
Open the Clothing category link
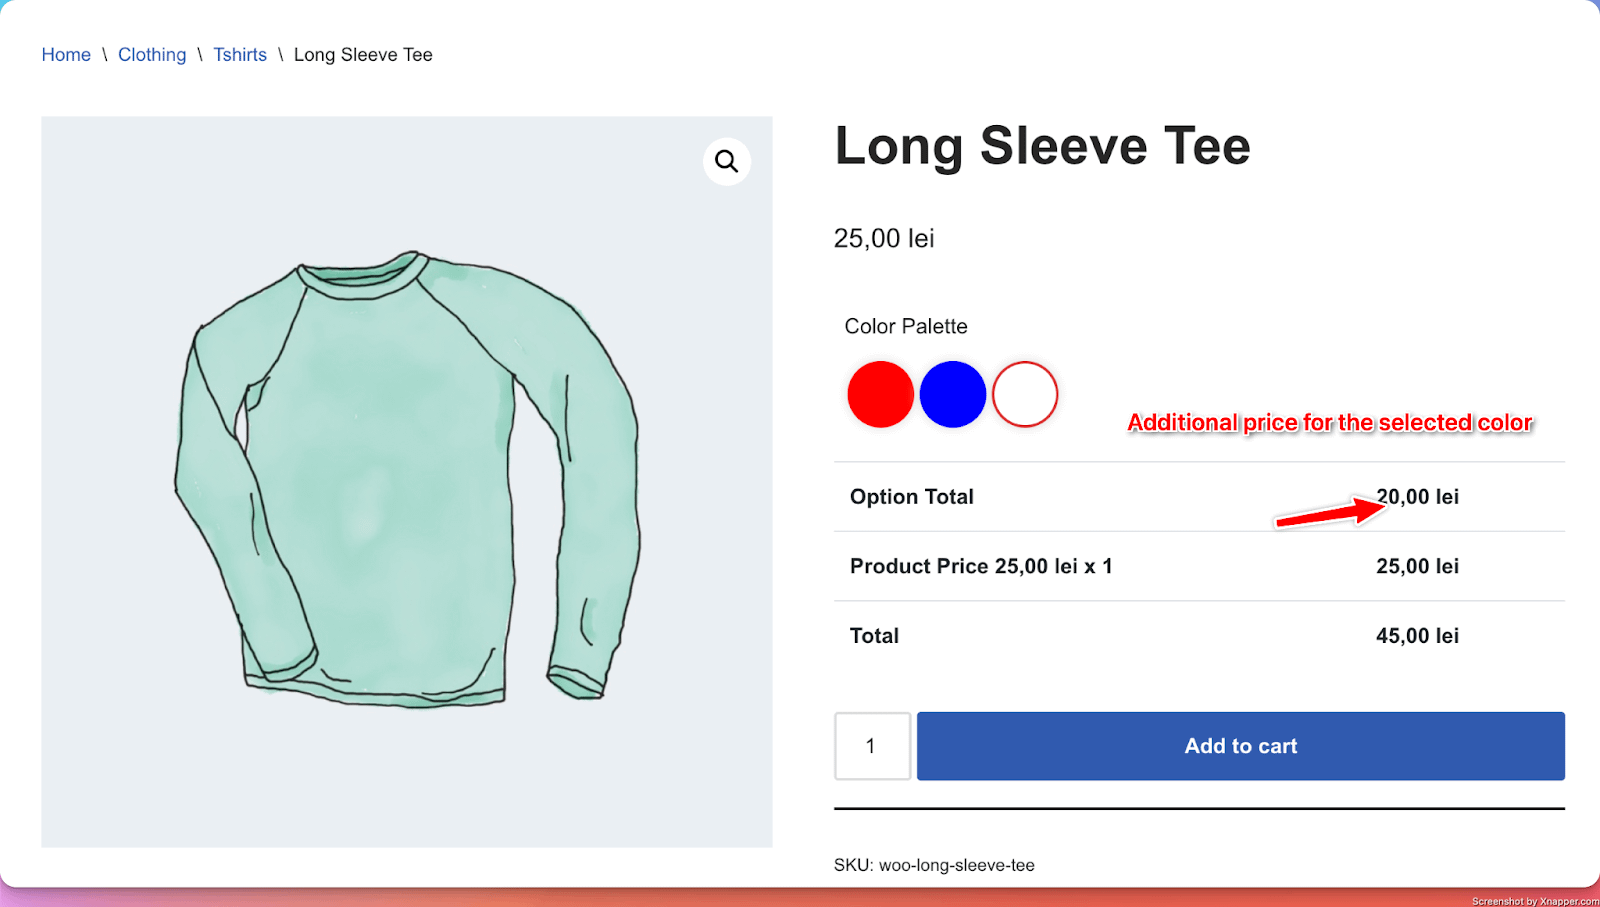pos(152,55)
